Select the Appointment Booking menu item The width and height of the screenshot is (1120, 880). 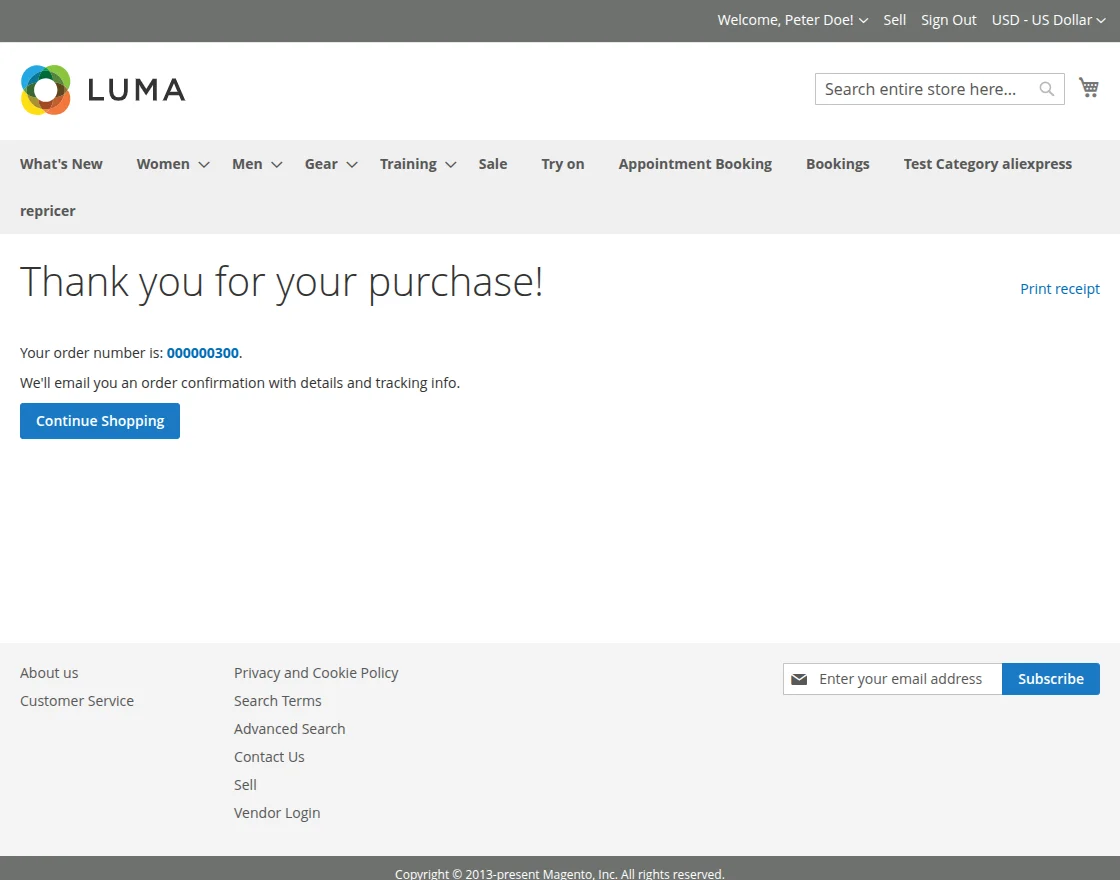(x=695, y=163)
